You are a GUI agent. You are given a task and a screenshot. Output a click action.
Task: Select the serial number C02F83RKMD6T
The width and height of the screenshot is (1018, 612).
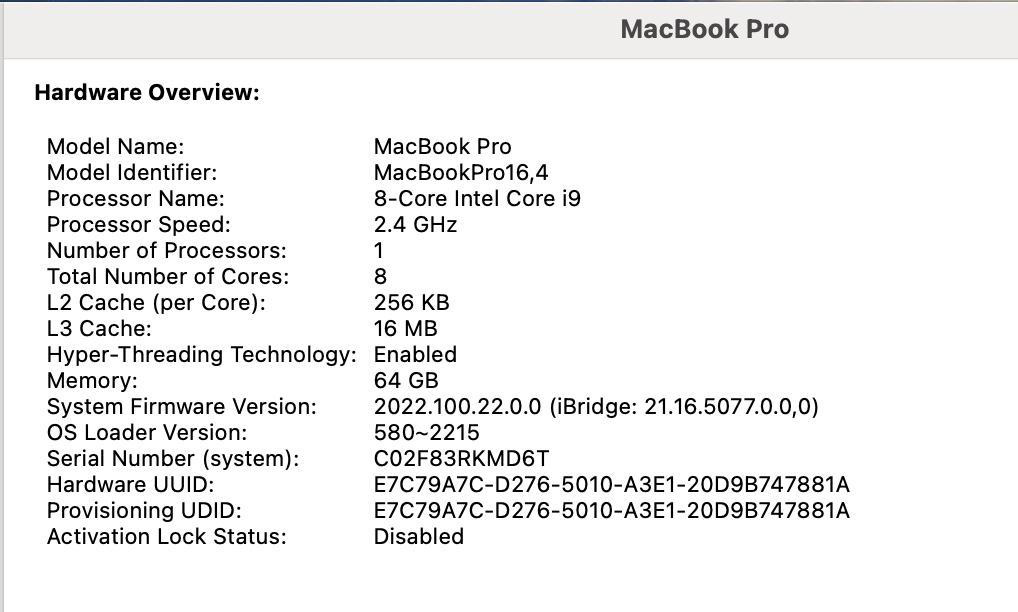pyautogui.click(x=461, y=459)
